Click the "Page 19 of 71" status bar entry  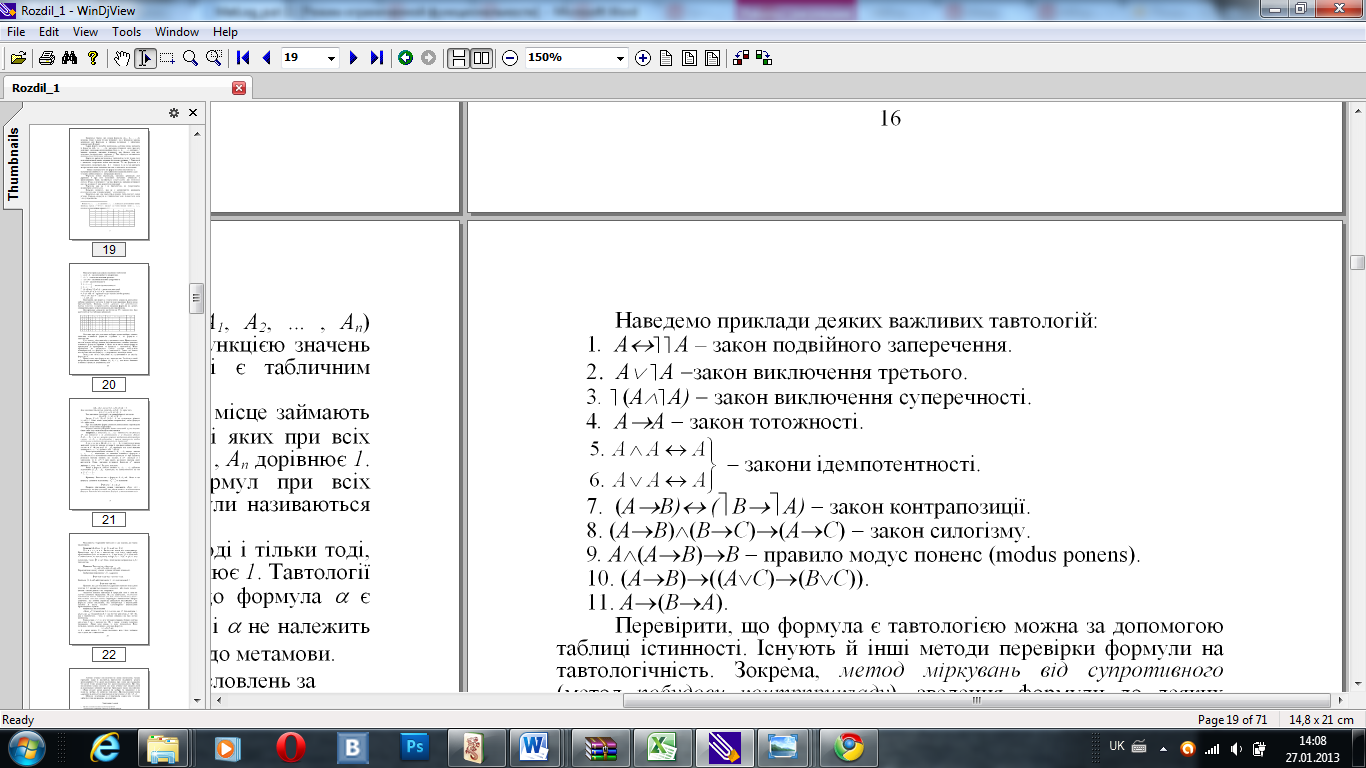point(1232,720)
